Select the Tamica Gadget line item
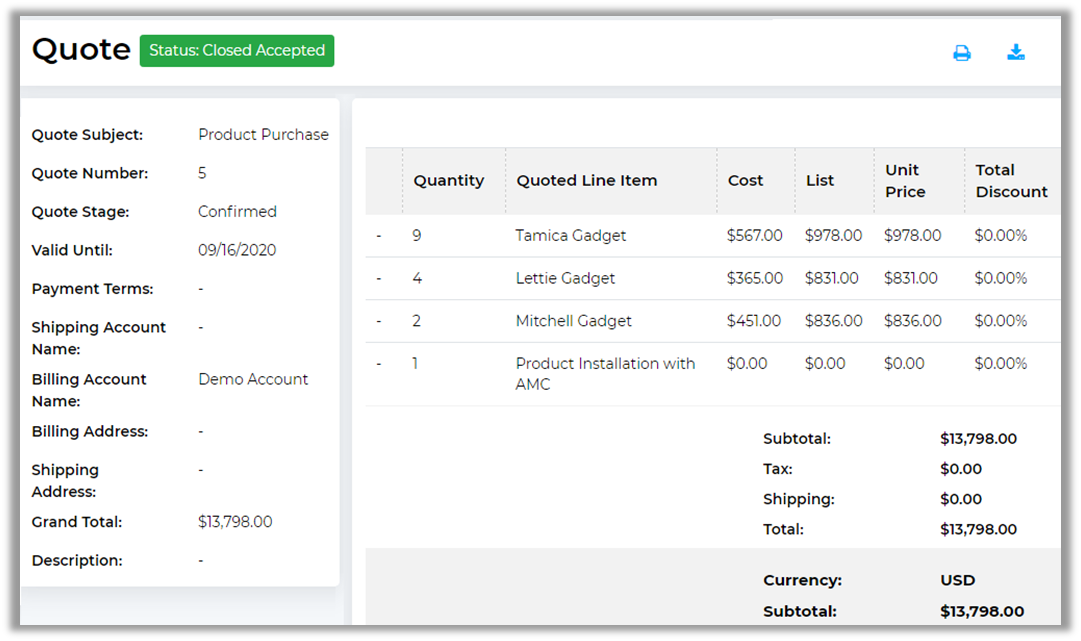The image size is (1081, 641). 570,236
